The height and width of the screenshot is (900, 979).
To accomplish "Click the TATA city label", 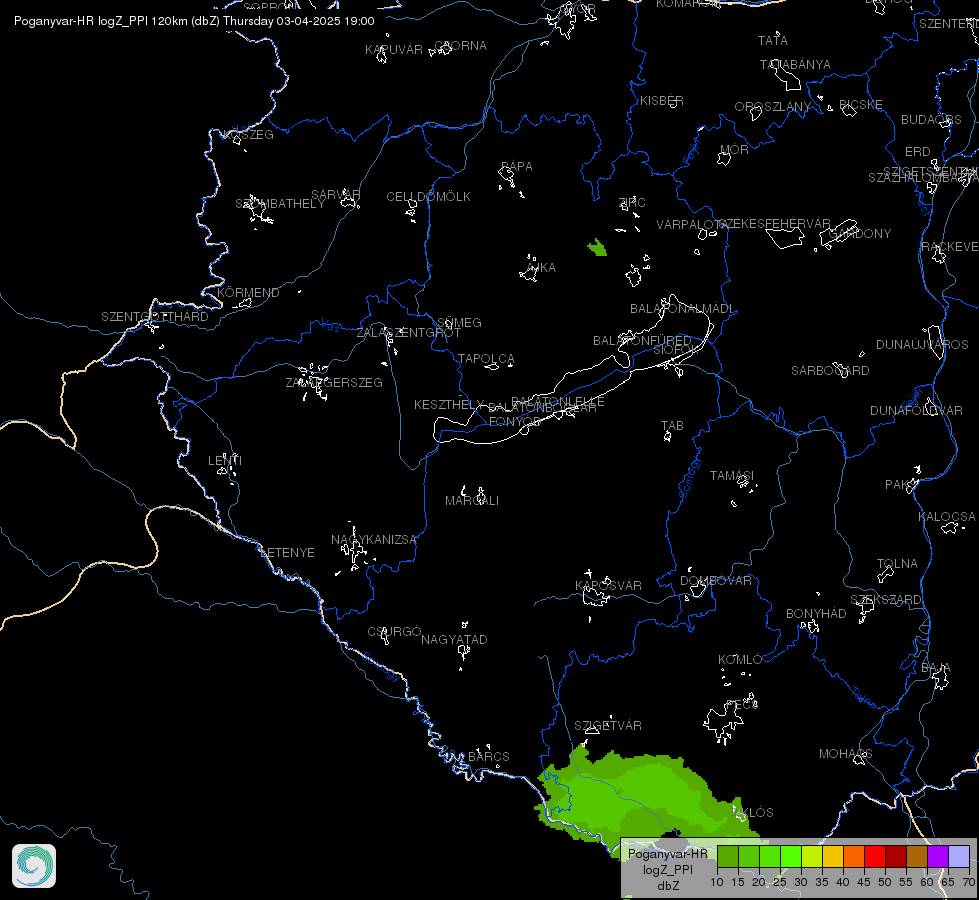I will point(772,41).
